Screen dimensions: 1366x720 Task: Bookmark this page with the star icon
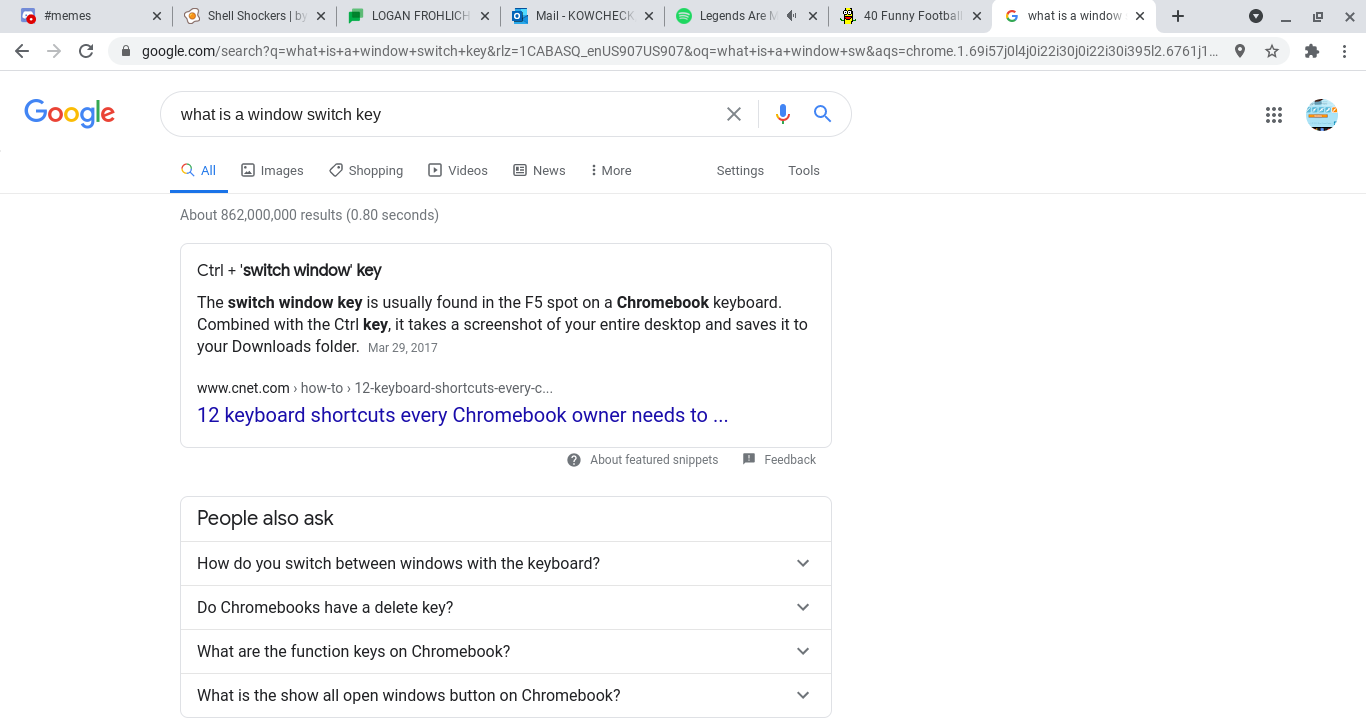pyautogui.click(x=1272, y=51)
